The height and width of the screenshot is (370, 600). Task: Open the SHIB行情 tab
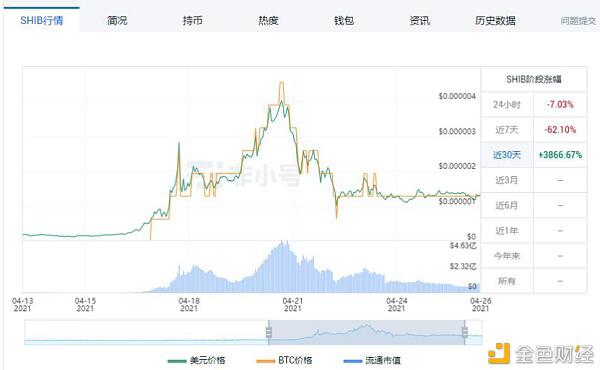point(42,20)
